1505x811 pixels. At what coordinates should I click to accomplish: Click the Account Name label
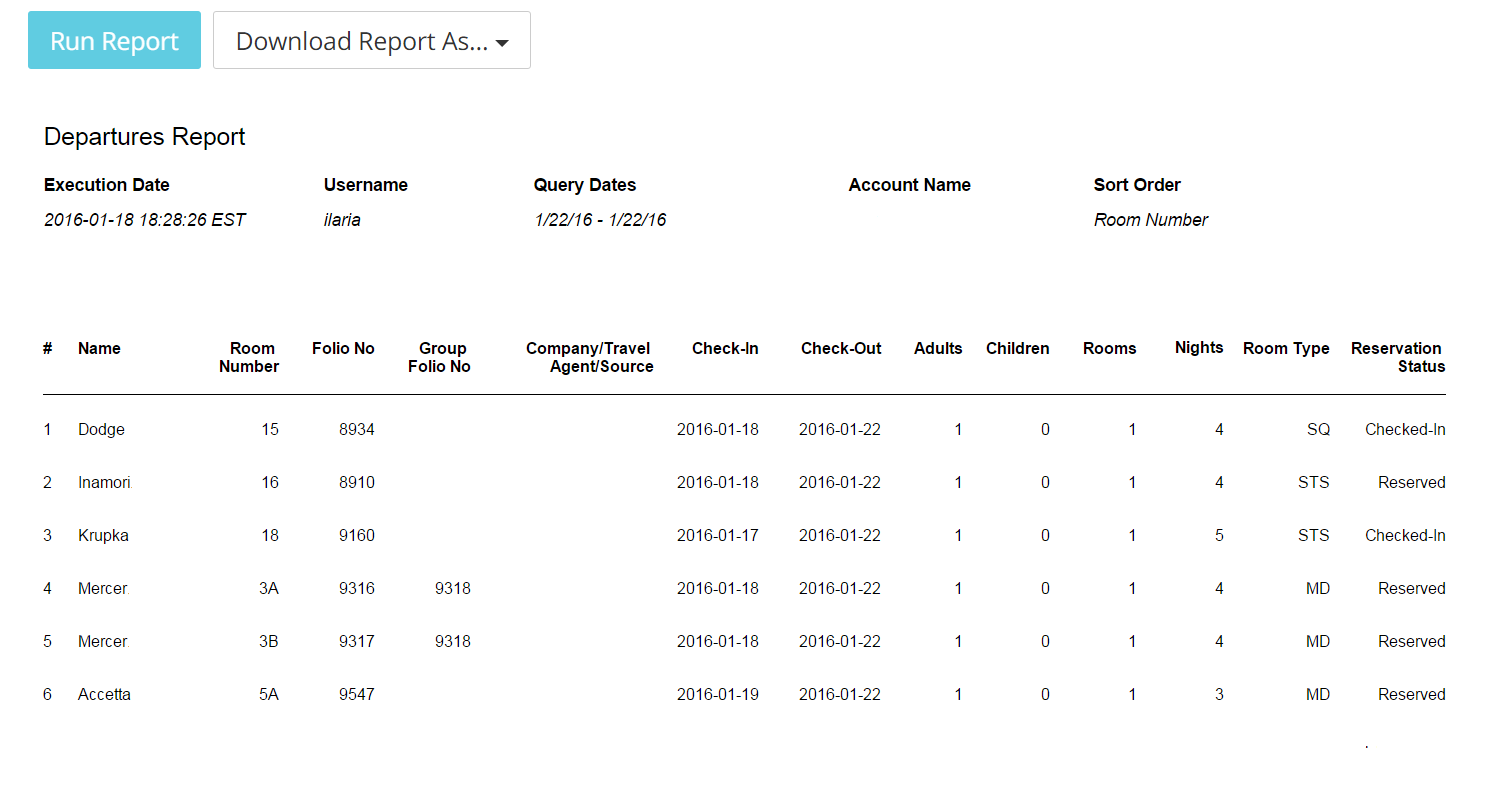point(910,185)
